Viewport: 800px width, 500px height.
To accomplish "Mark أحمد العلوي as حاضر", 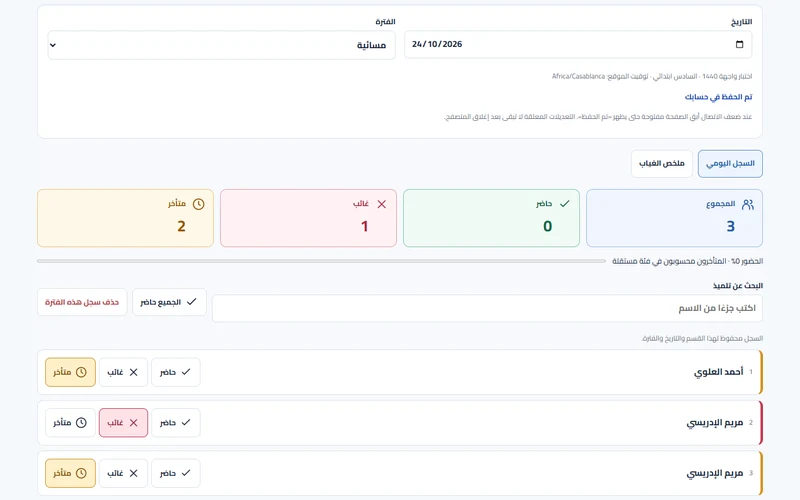I will point(176,372).
